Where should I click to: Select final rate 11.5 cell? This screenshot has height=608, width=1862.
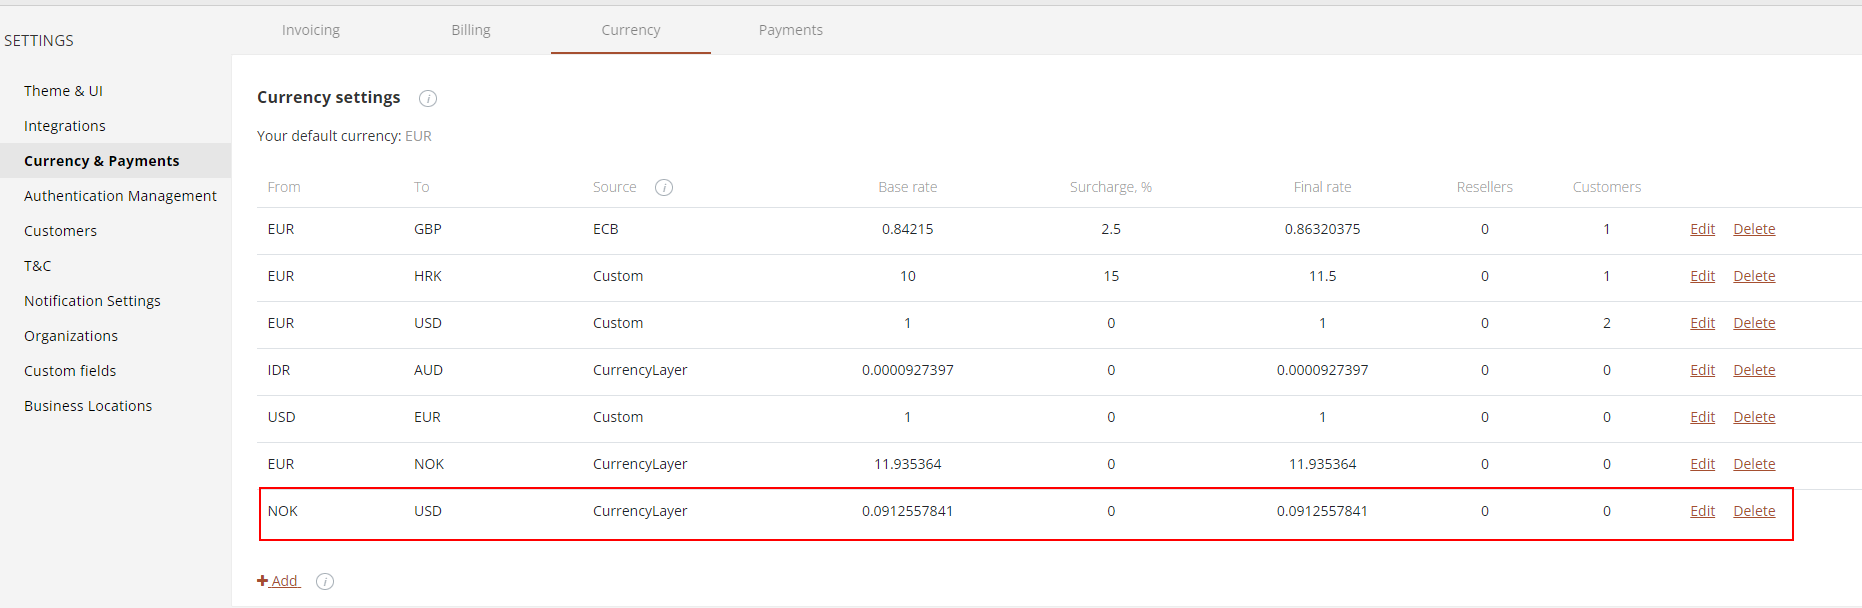pyautogui.click(x=1322, y=276)
